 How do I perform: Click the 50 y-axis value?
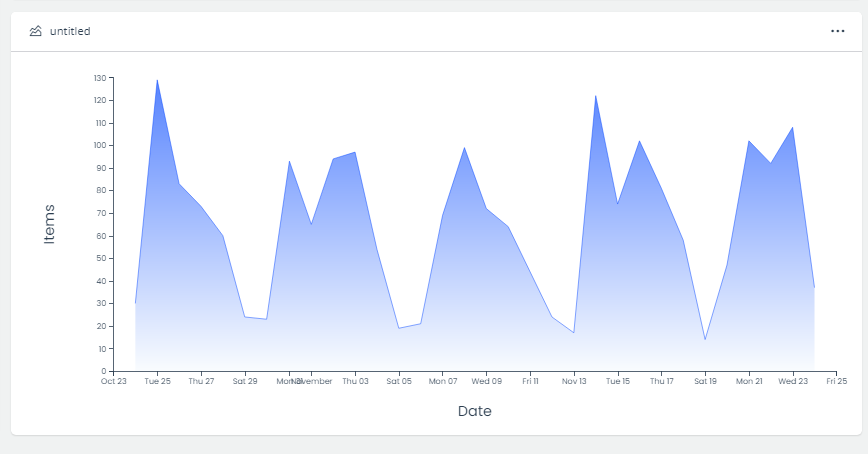point(101,259)
